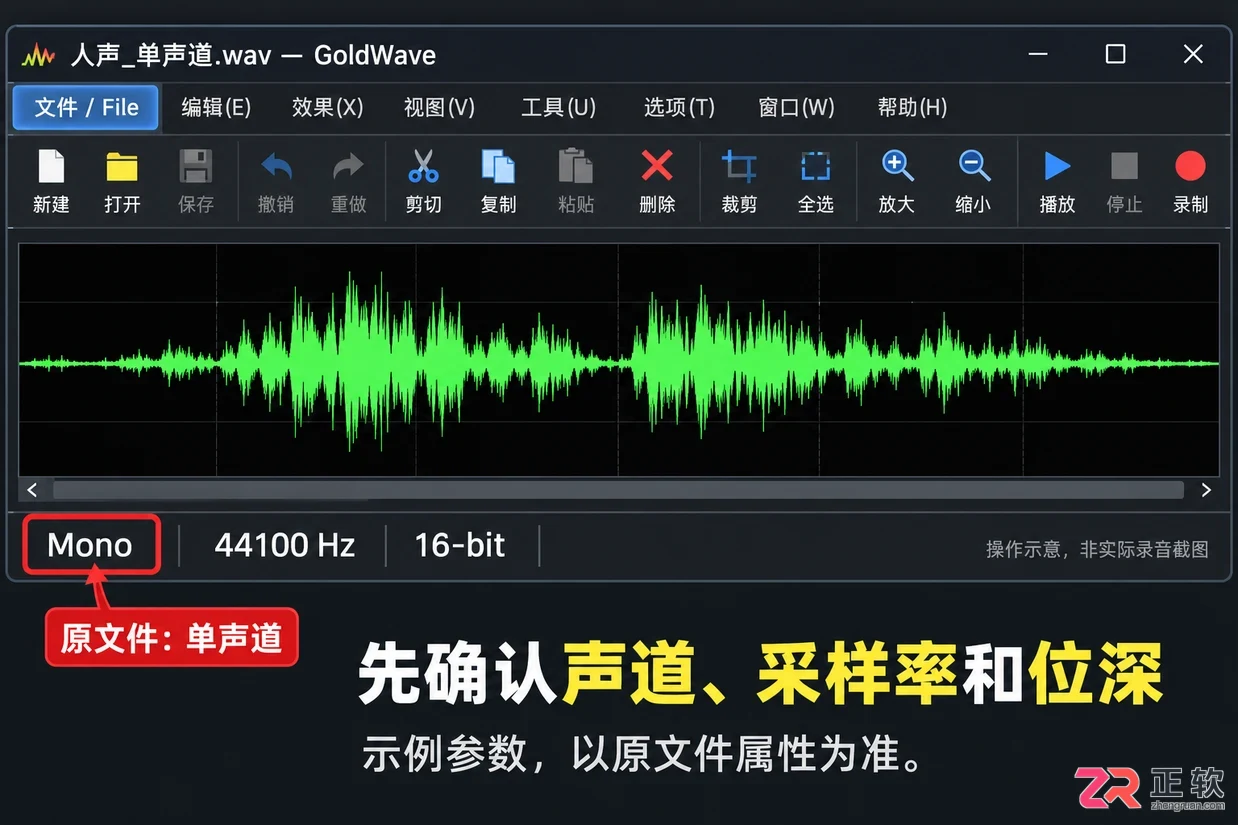Click inside the green waveform display

pyautogui.click(x=619, y=359)
